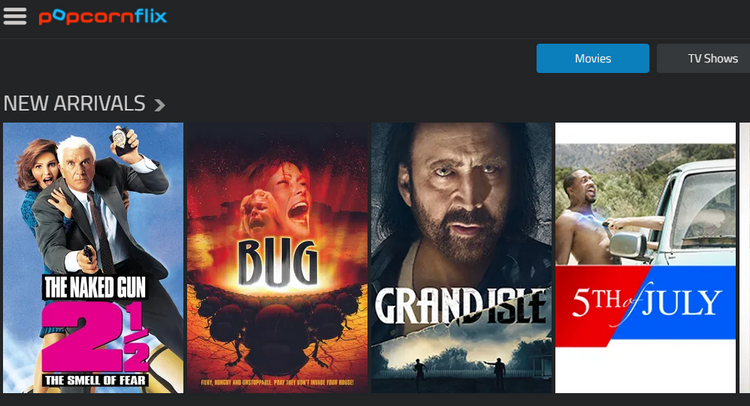The height and width of the screenshot is (406, 750).
Task: Open the Bug movie poster
Action: tap(277, 258)
